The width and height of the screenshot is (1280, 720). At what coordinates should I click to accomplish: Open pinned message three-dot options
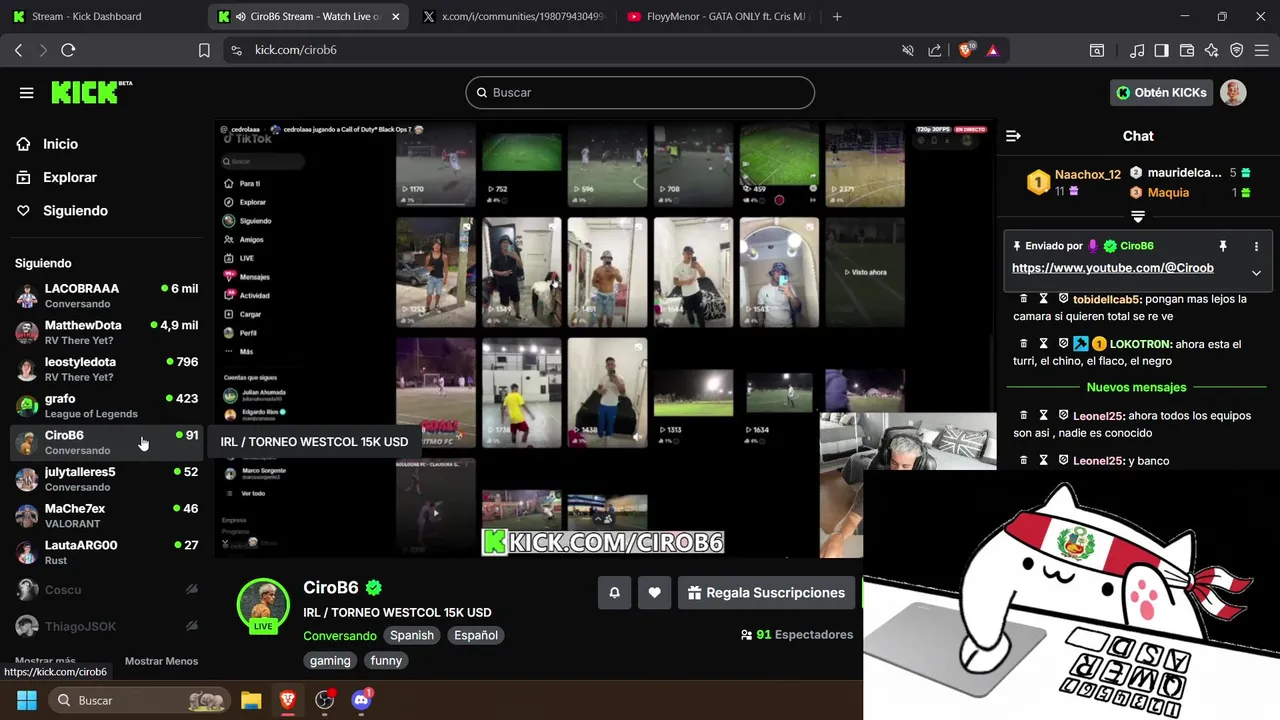point(1256,246)
